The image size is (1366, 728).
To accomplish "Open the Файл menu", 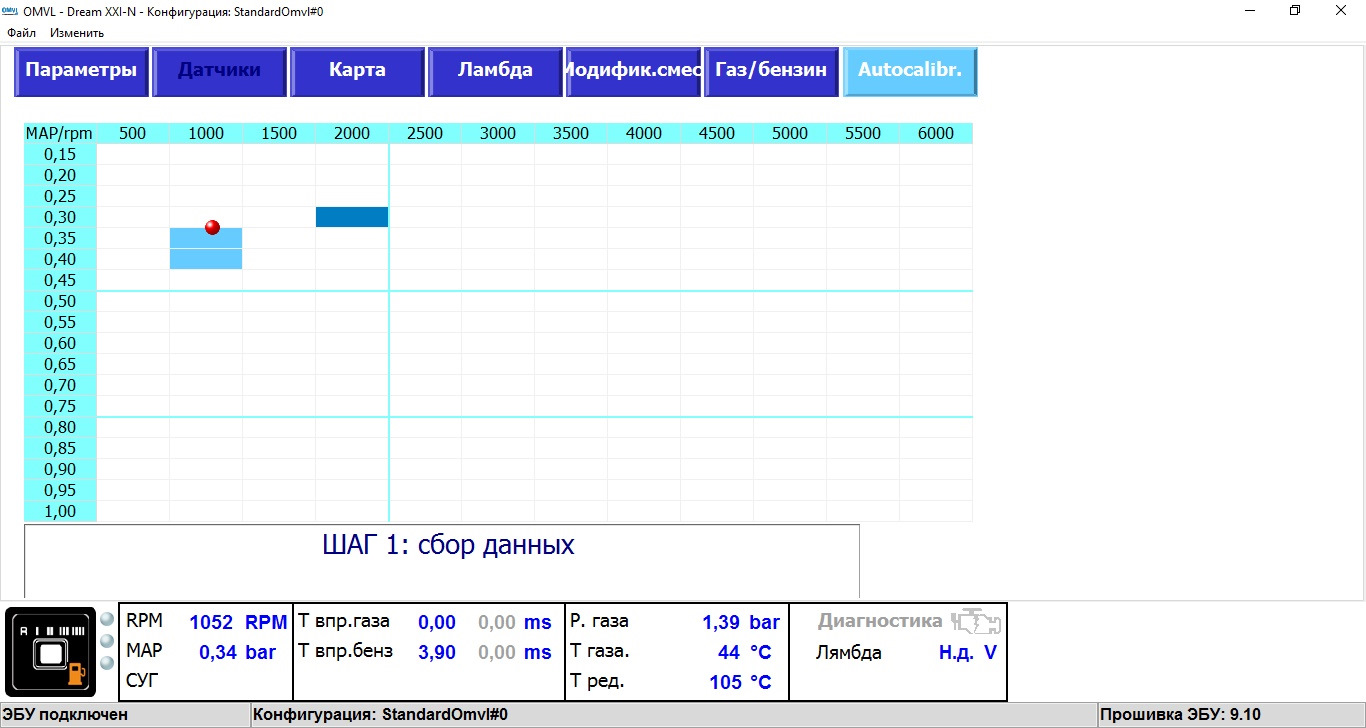I will (22, 32).
